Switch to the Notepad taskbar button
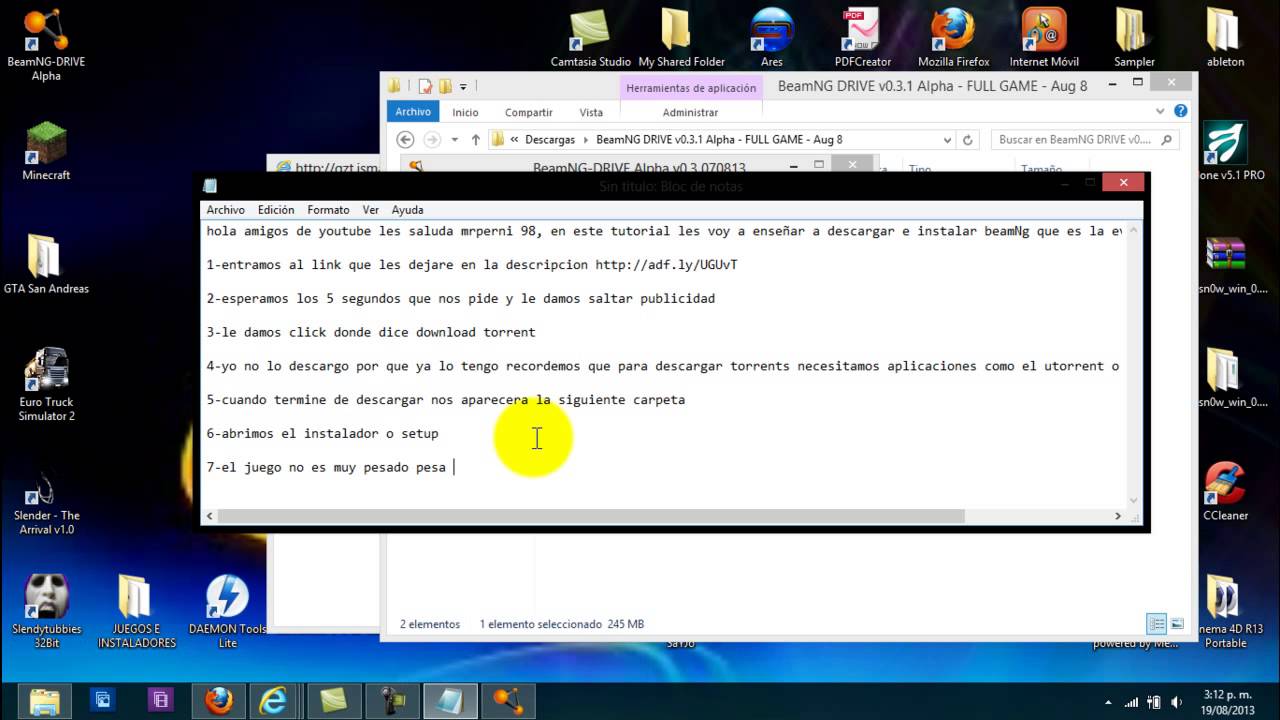The width and height of the screenshot is (1280, 720). pyautogui.click(x=449, y=699)
